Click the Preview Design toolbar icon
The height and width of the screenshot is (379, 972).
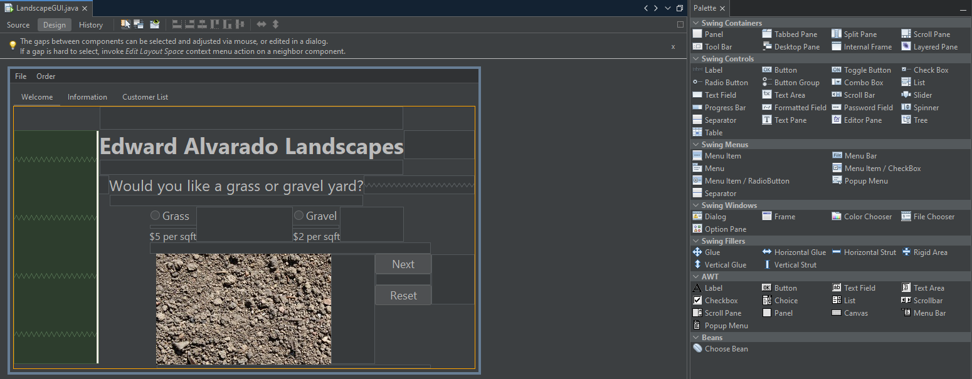[155, 25]
